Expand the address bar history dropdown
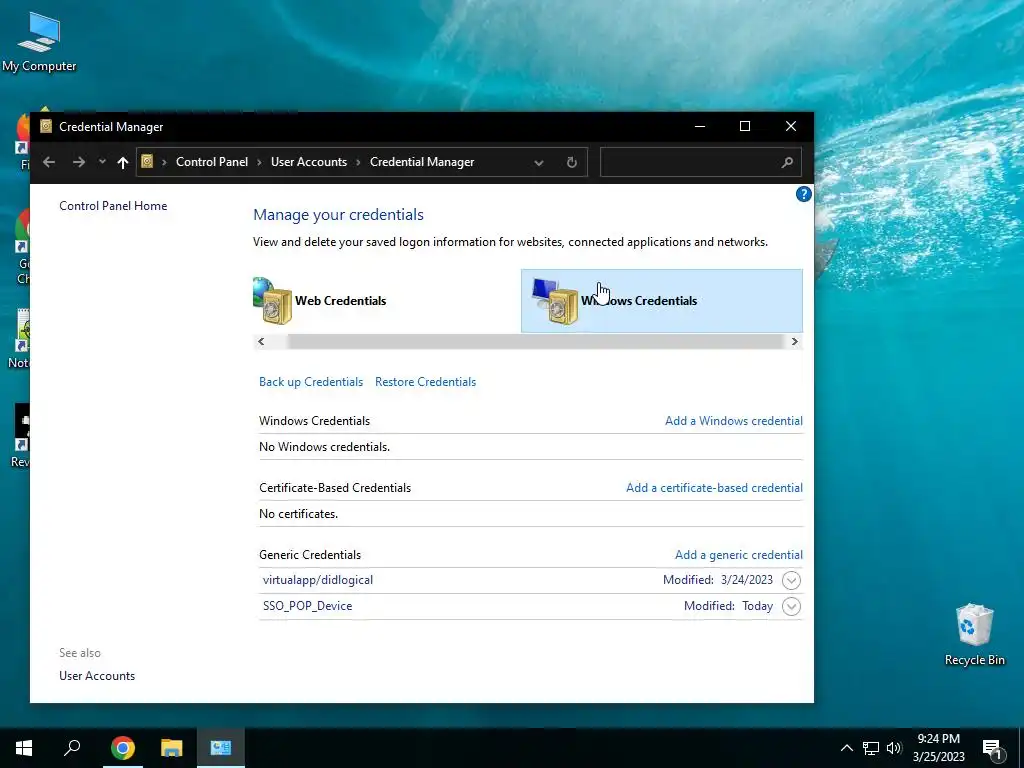This screenshot has height=768, width=1024. [539, 163]
